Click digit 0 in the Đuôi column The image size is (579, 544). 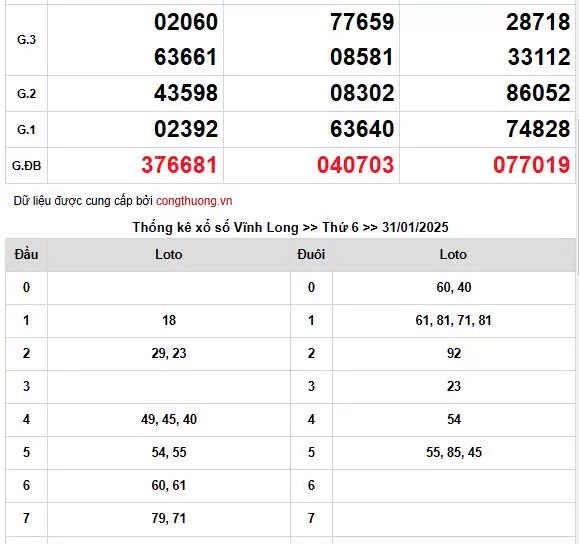311,287
